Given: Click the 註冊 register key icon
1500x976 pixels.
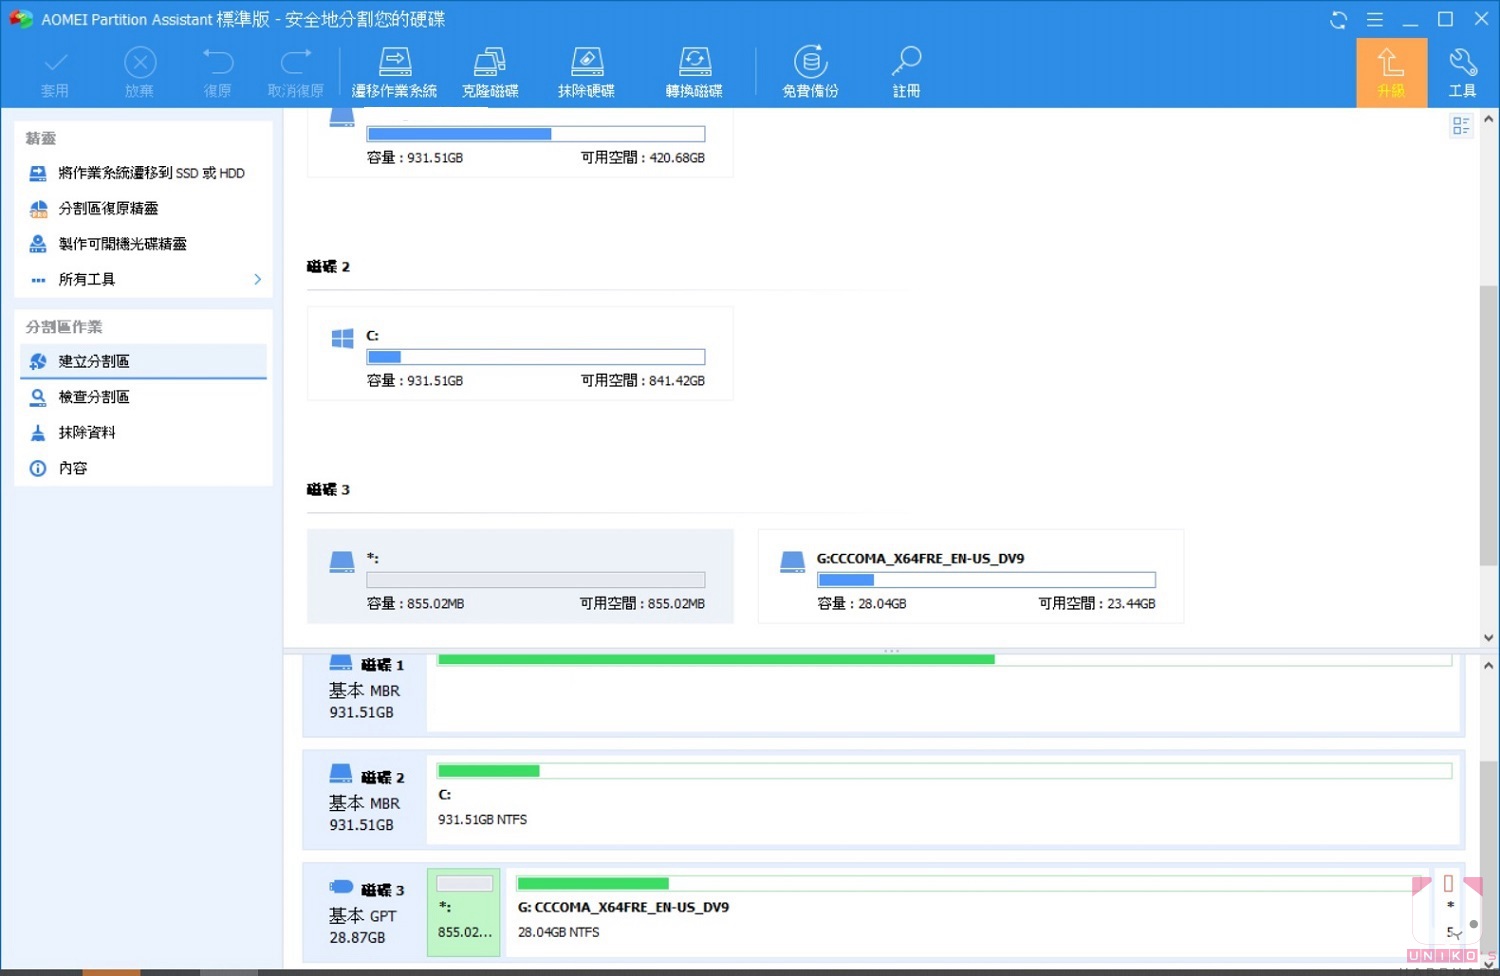Looking at the screenshot, I should pyautogui.click(x=906, y=72).
